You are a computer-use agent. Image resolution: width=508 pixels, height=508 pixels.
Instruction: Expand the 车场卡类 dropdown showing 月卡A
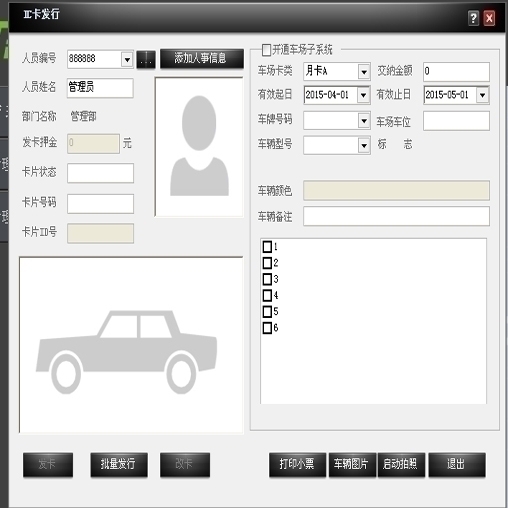[364, 71]
